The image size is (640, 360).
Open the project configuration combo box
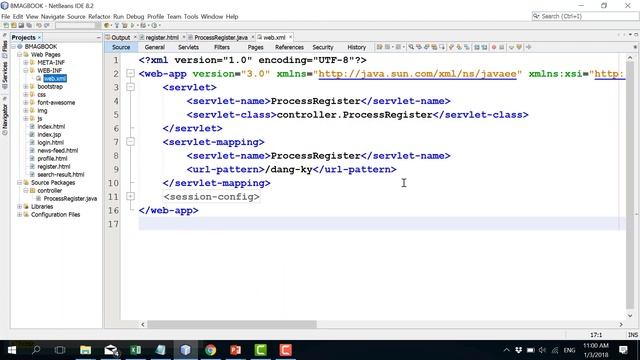(78, 25)
